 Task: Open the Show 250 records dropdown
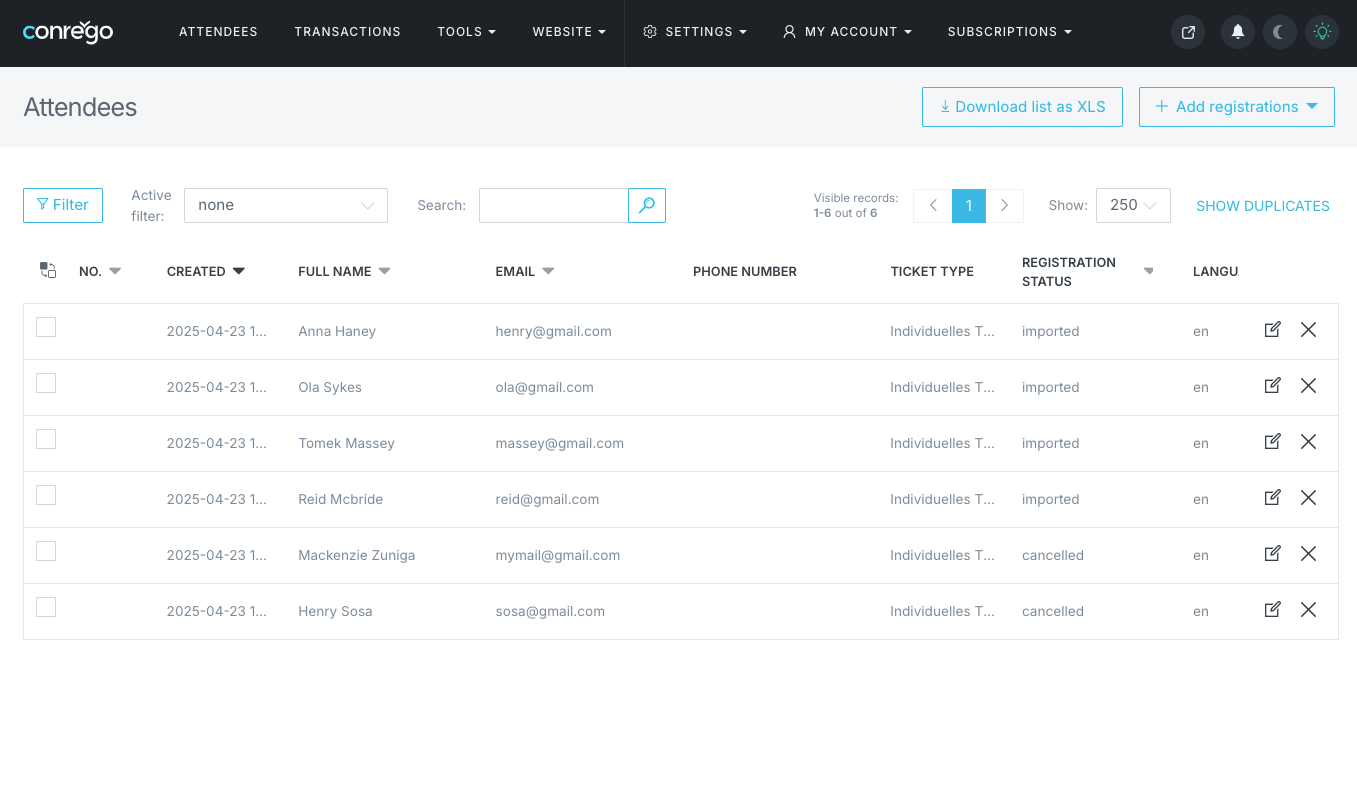(1133, 205)
